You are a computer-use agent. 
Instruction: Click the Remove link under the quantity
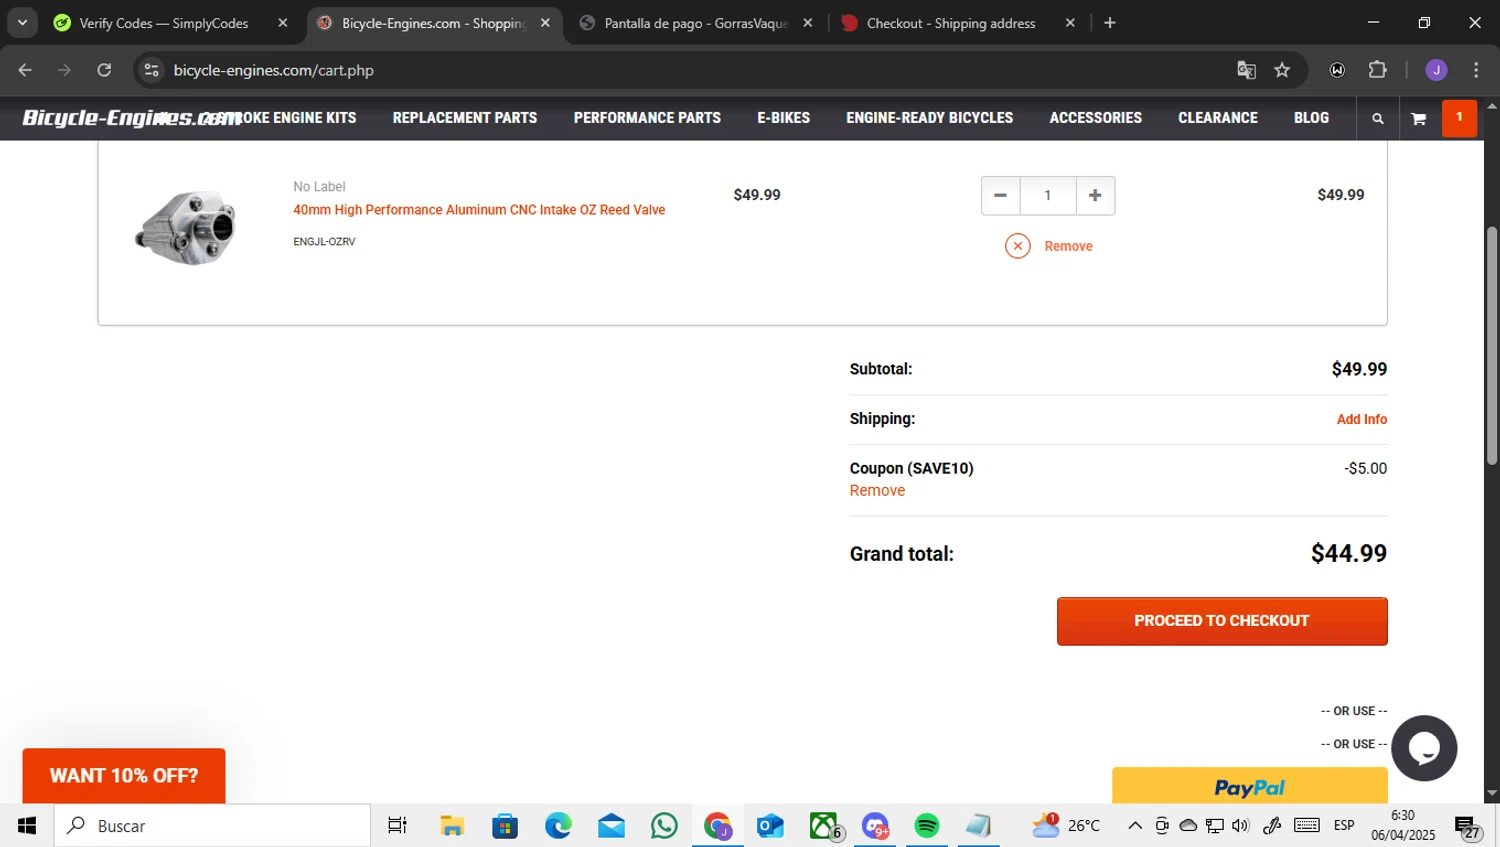tap(1068, 246)
